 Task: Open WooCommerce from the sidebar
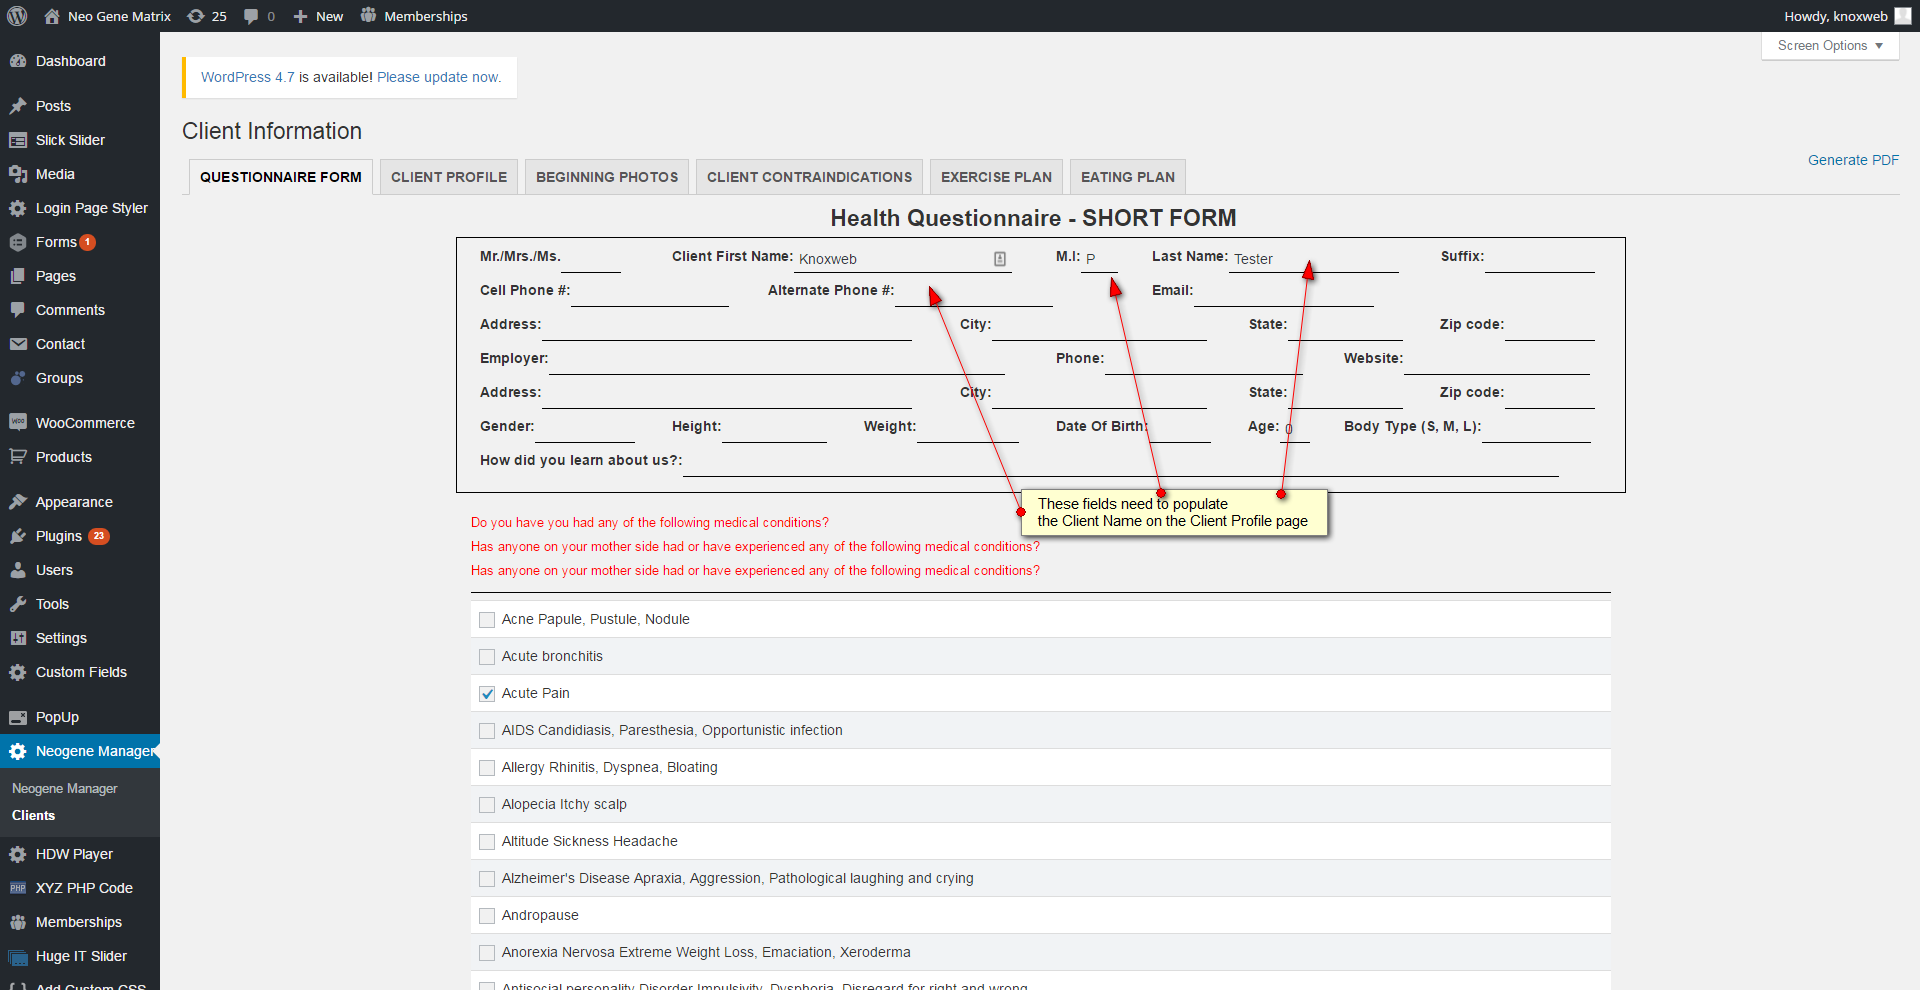click(85, 423)
